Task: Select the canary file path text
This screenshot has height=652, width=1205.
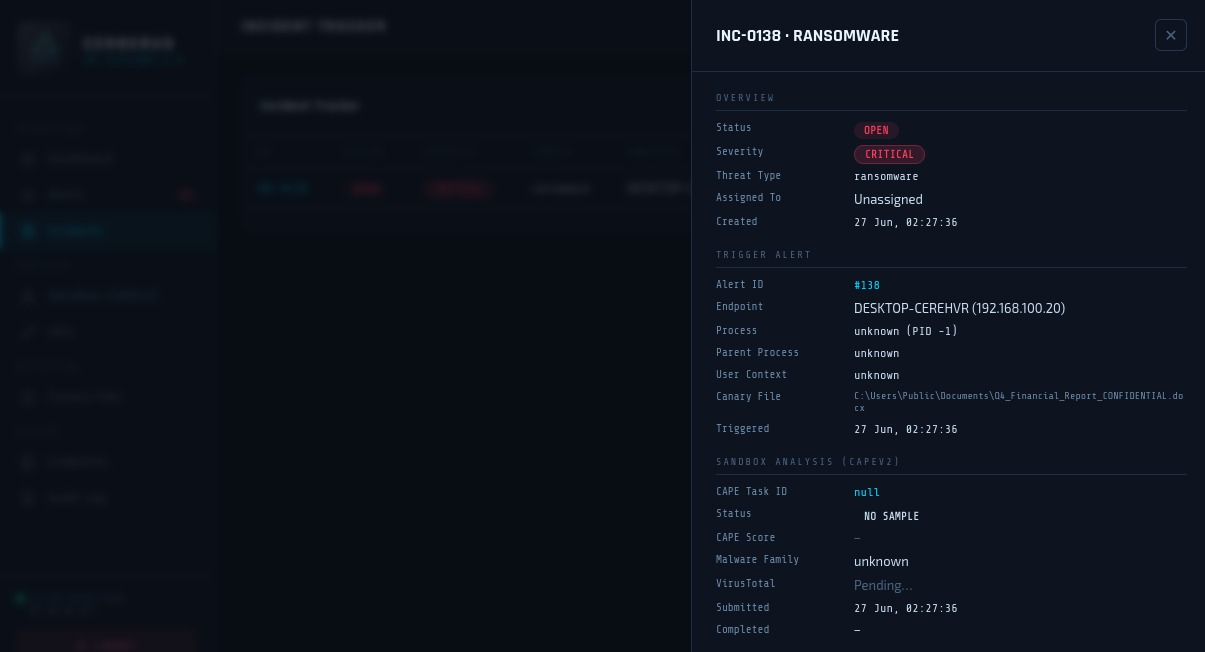Action: pos(1018,402)
